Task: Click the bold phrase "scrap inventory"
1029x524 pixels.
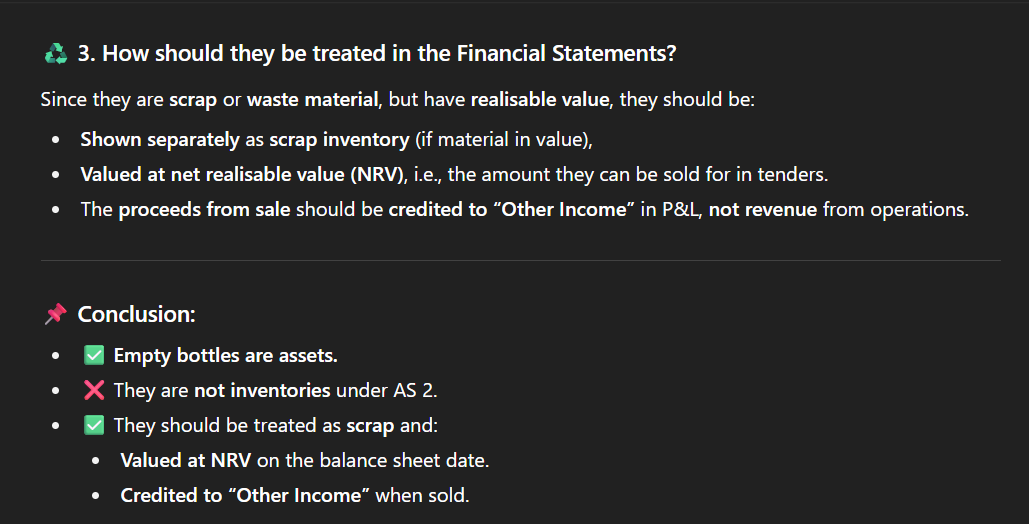Action: click(339, 140)
